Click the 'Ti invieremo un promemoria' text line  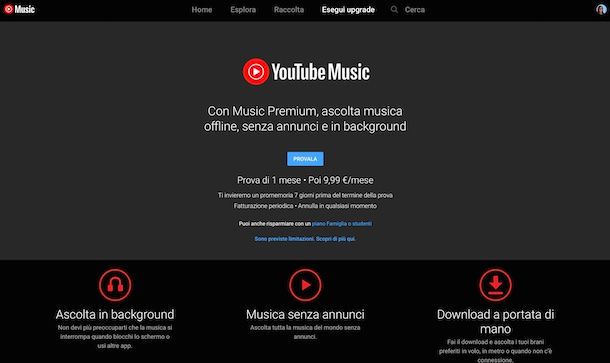(x=305, y=195)
